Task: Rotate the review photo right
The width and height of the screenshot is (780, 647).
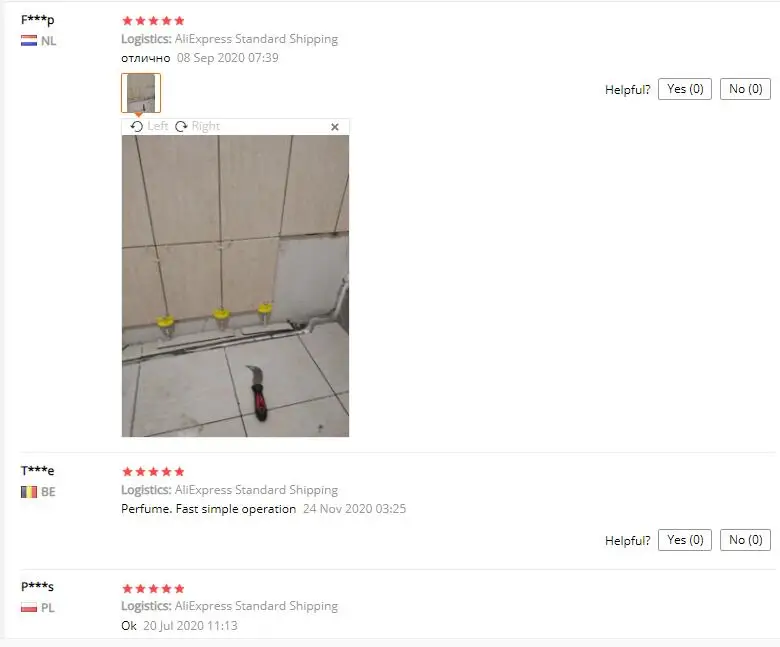Action: click(x=197, y=126)
